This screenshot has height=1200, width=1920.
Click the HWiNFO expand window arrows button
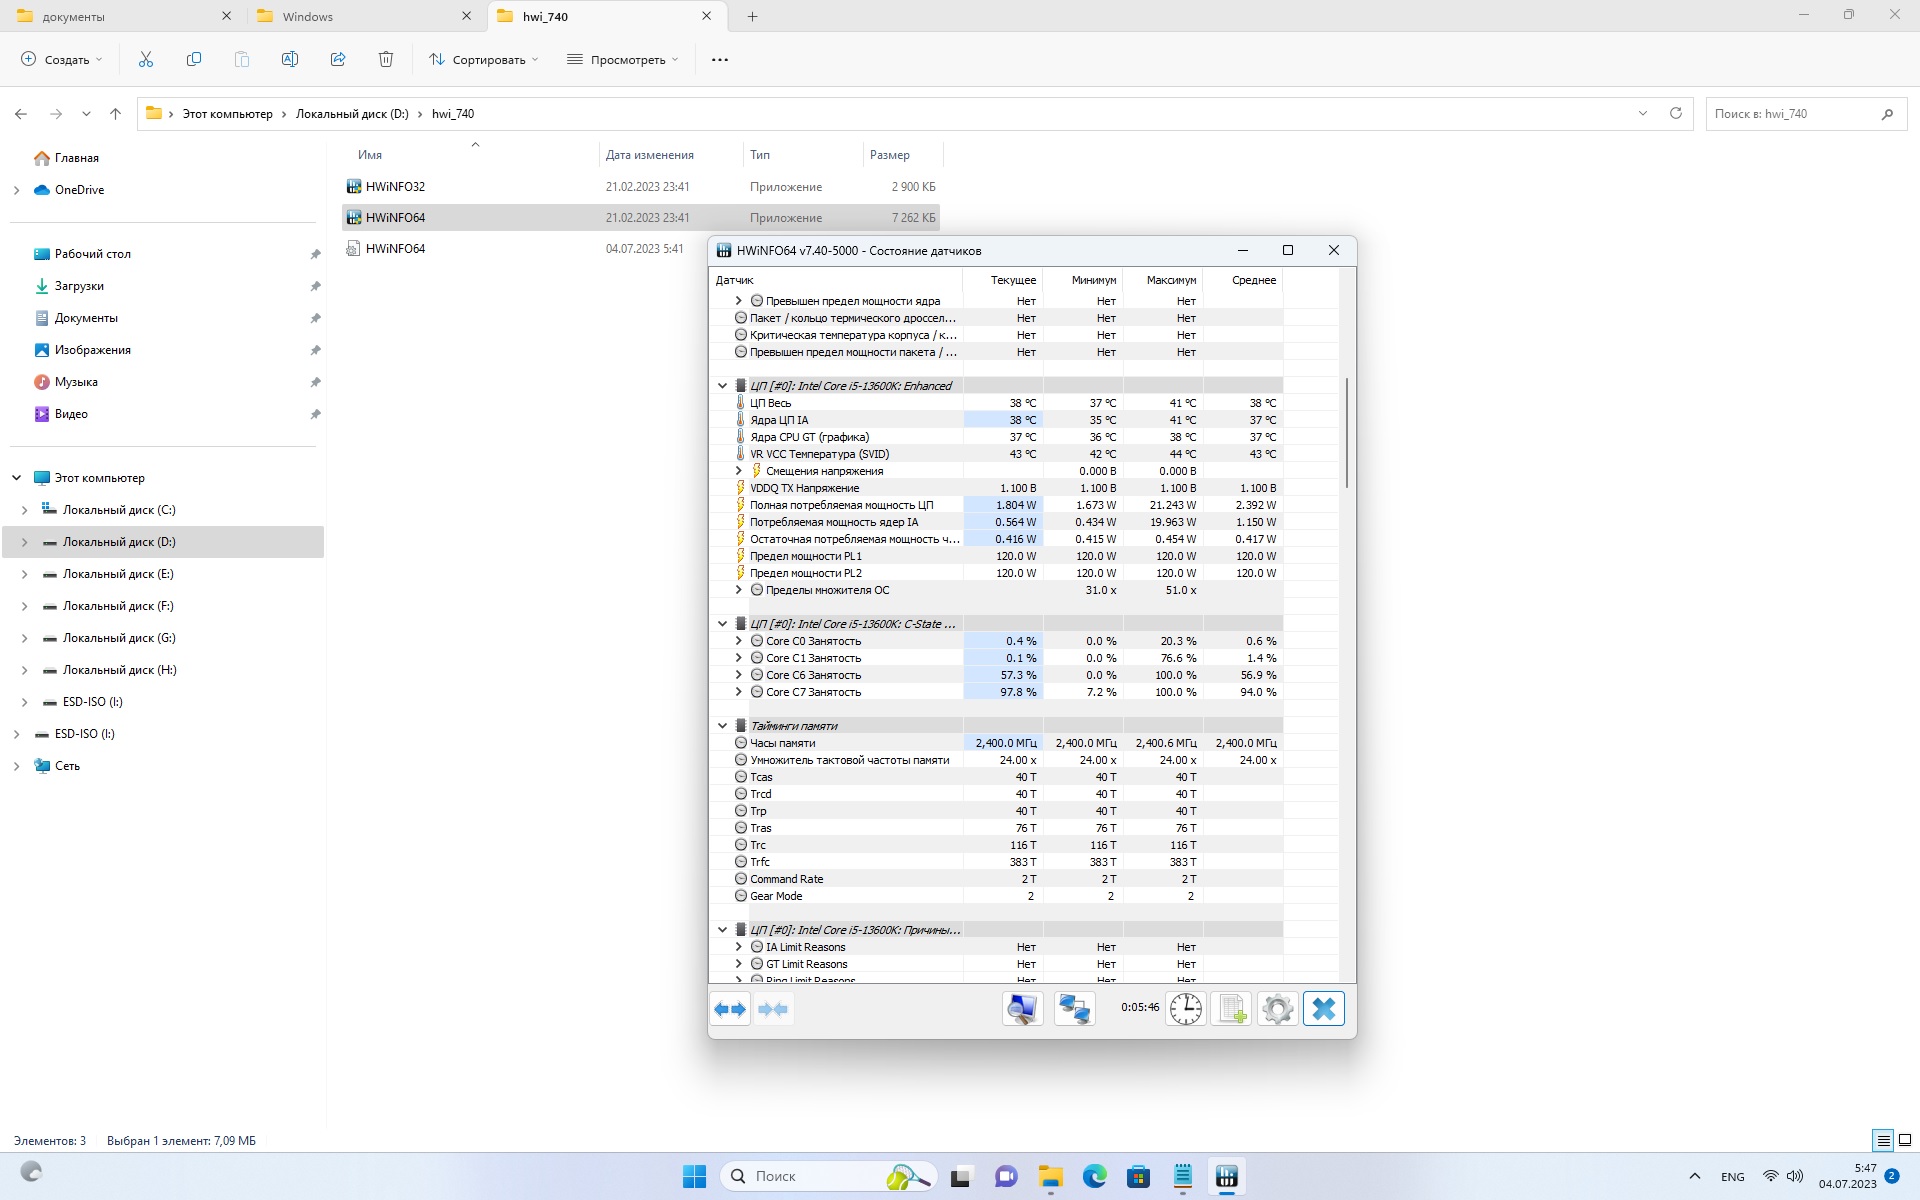730,1009
